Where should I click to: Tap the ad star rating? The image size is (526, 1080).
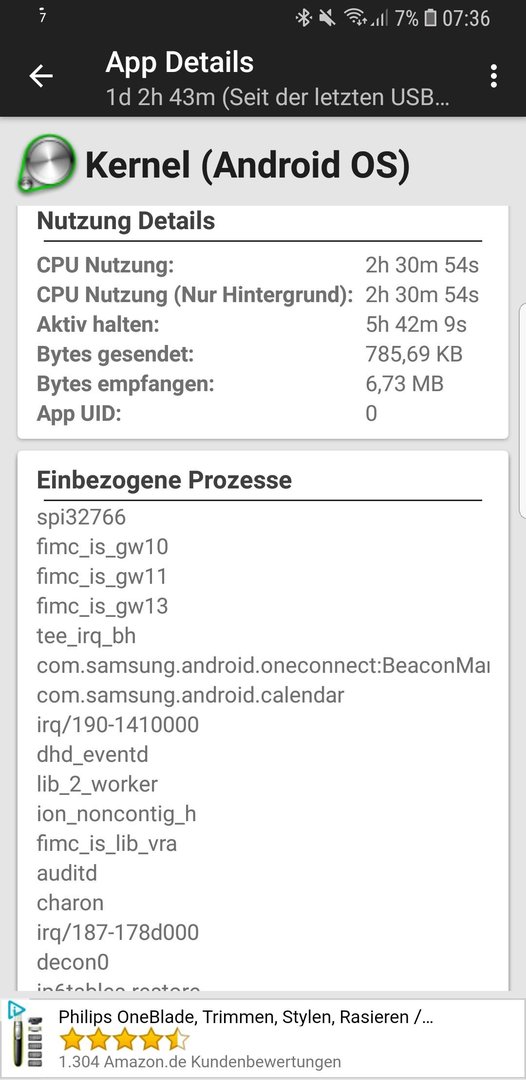[124, 1039]
